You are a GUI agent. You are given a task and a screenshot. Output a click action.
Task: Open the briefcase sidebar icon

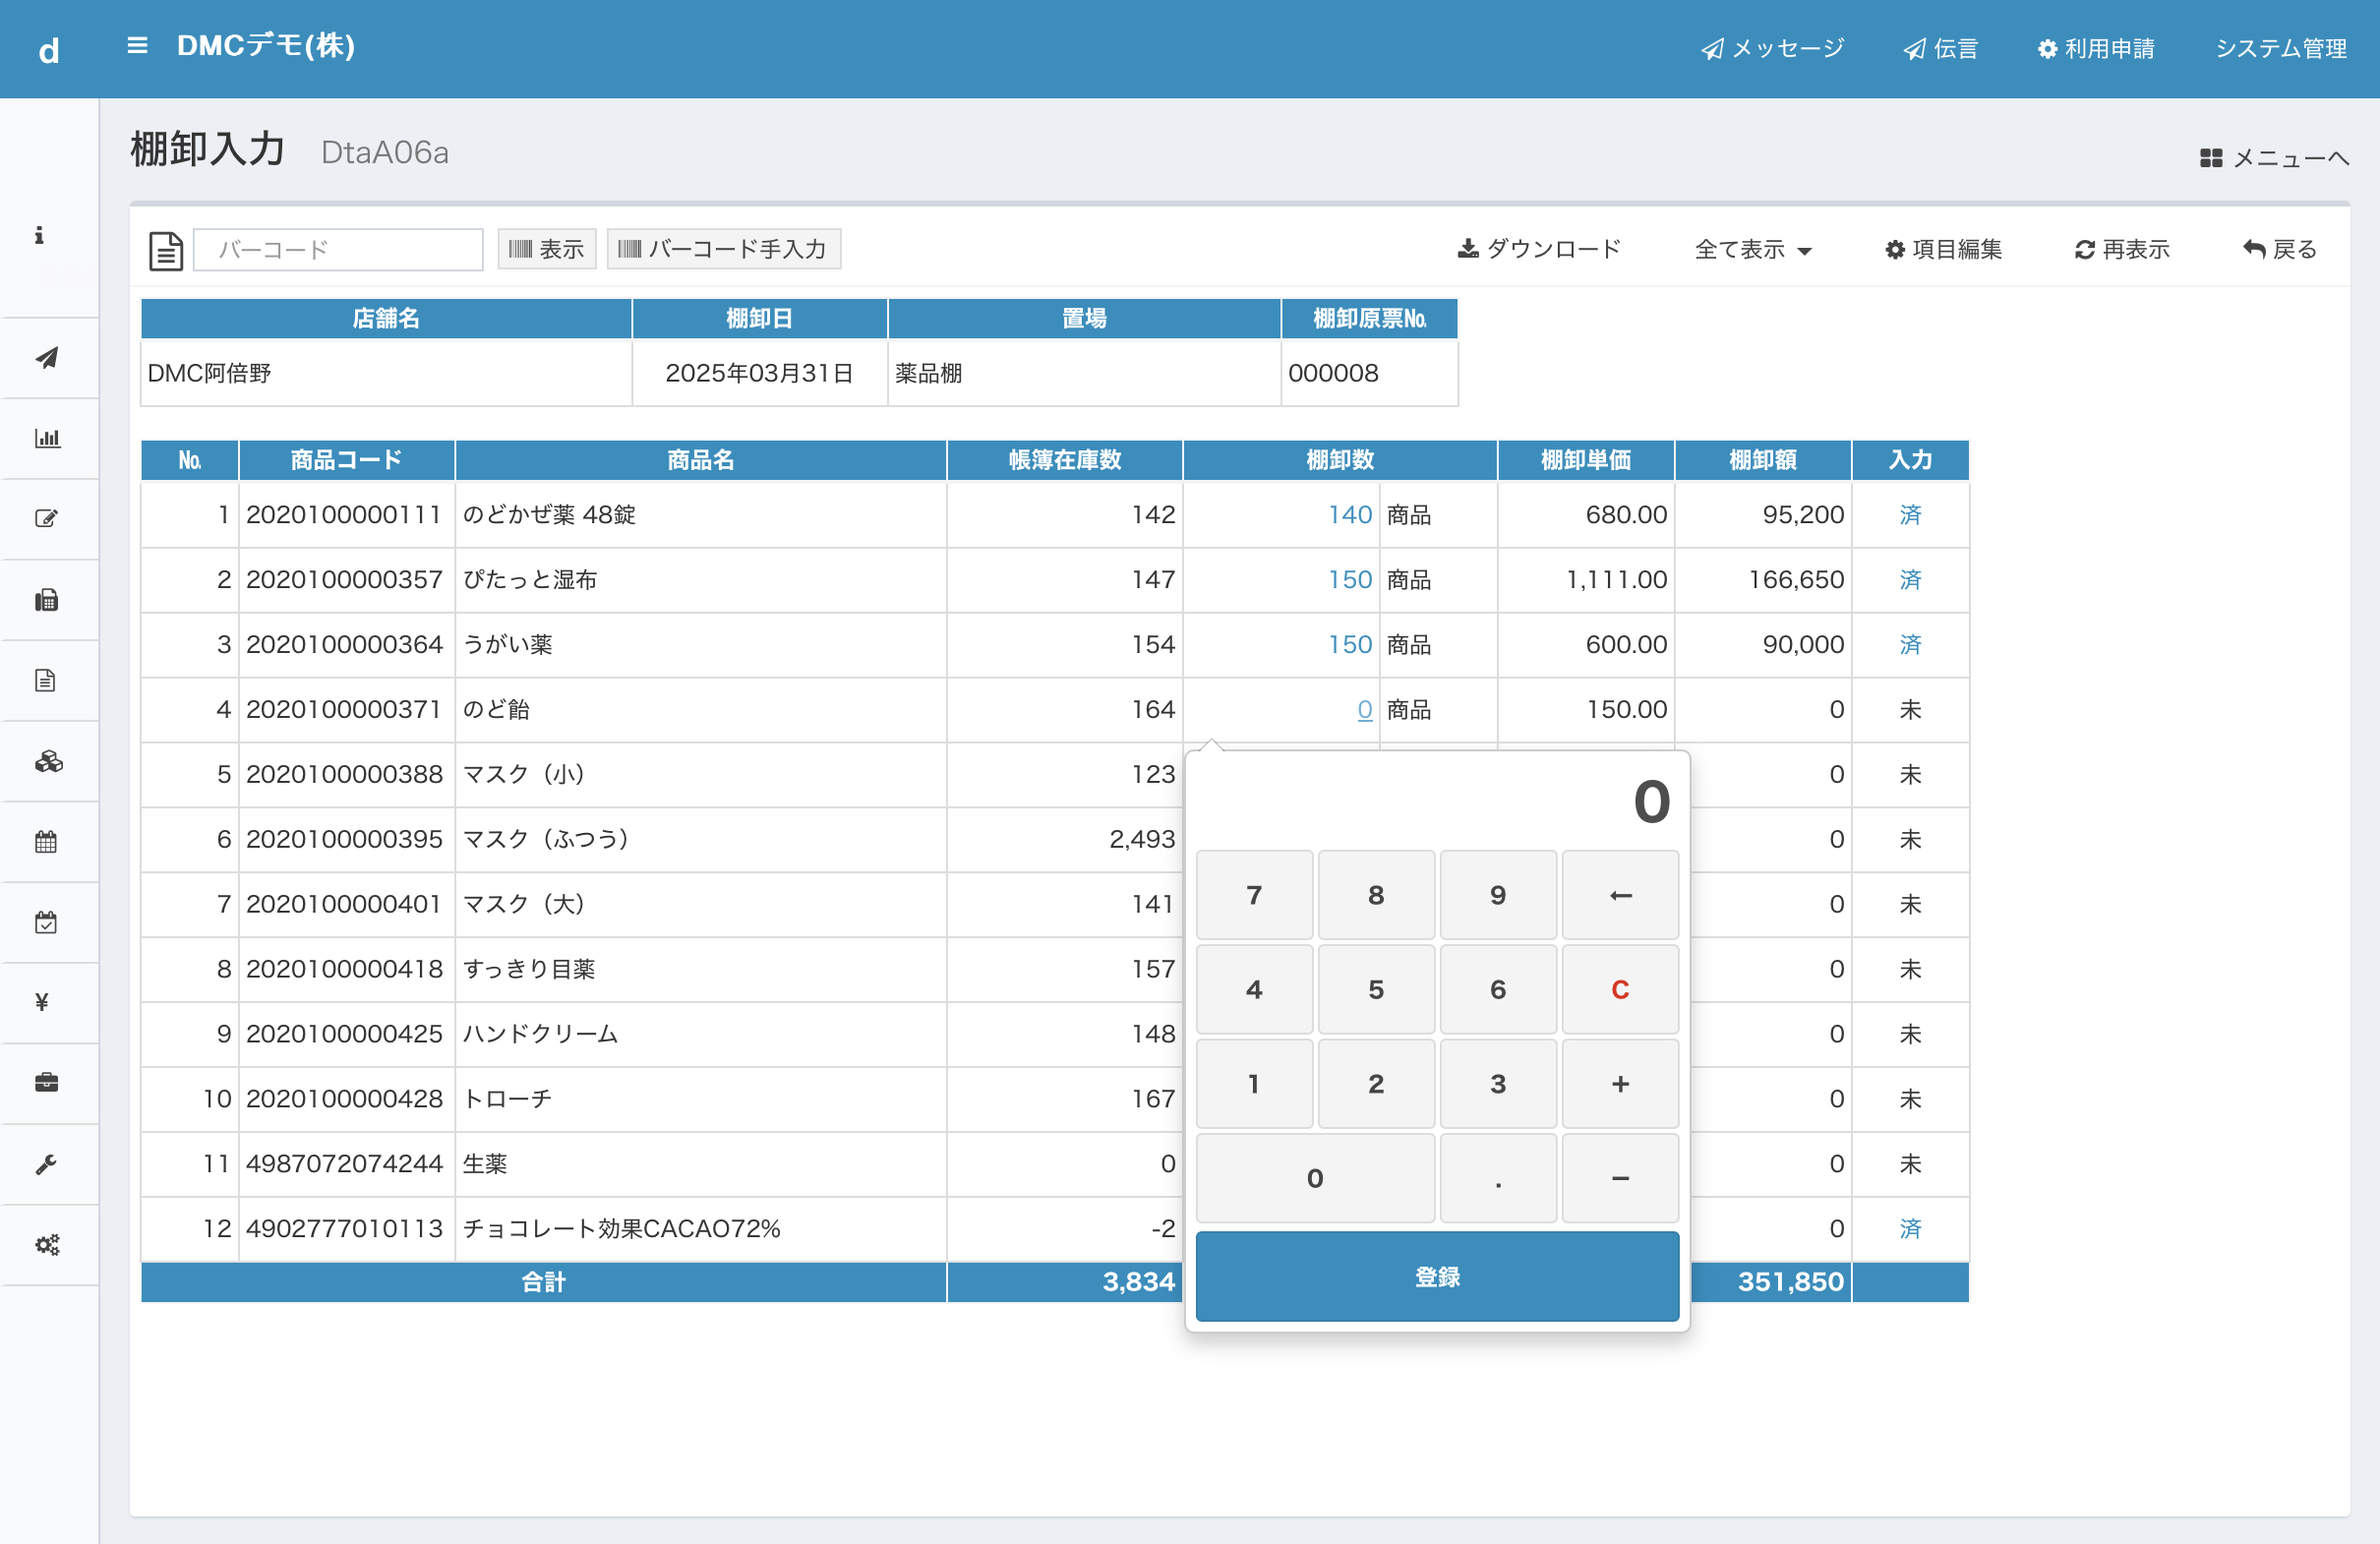coord(47,1083)
